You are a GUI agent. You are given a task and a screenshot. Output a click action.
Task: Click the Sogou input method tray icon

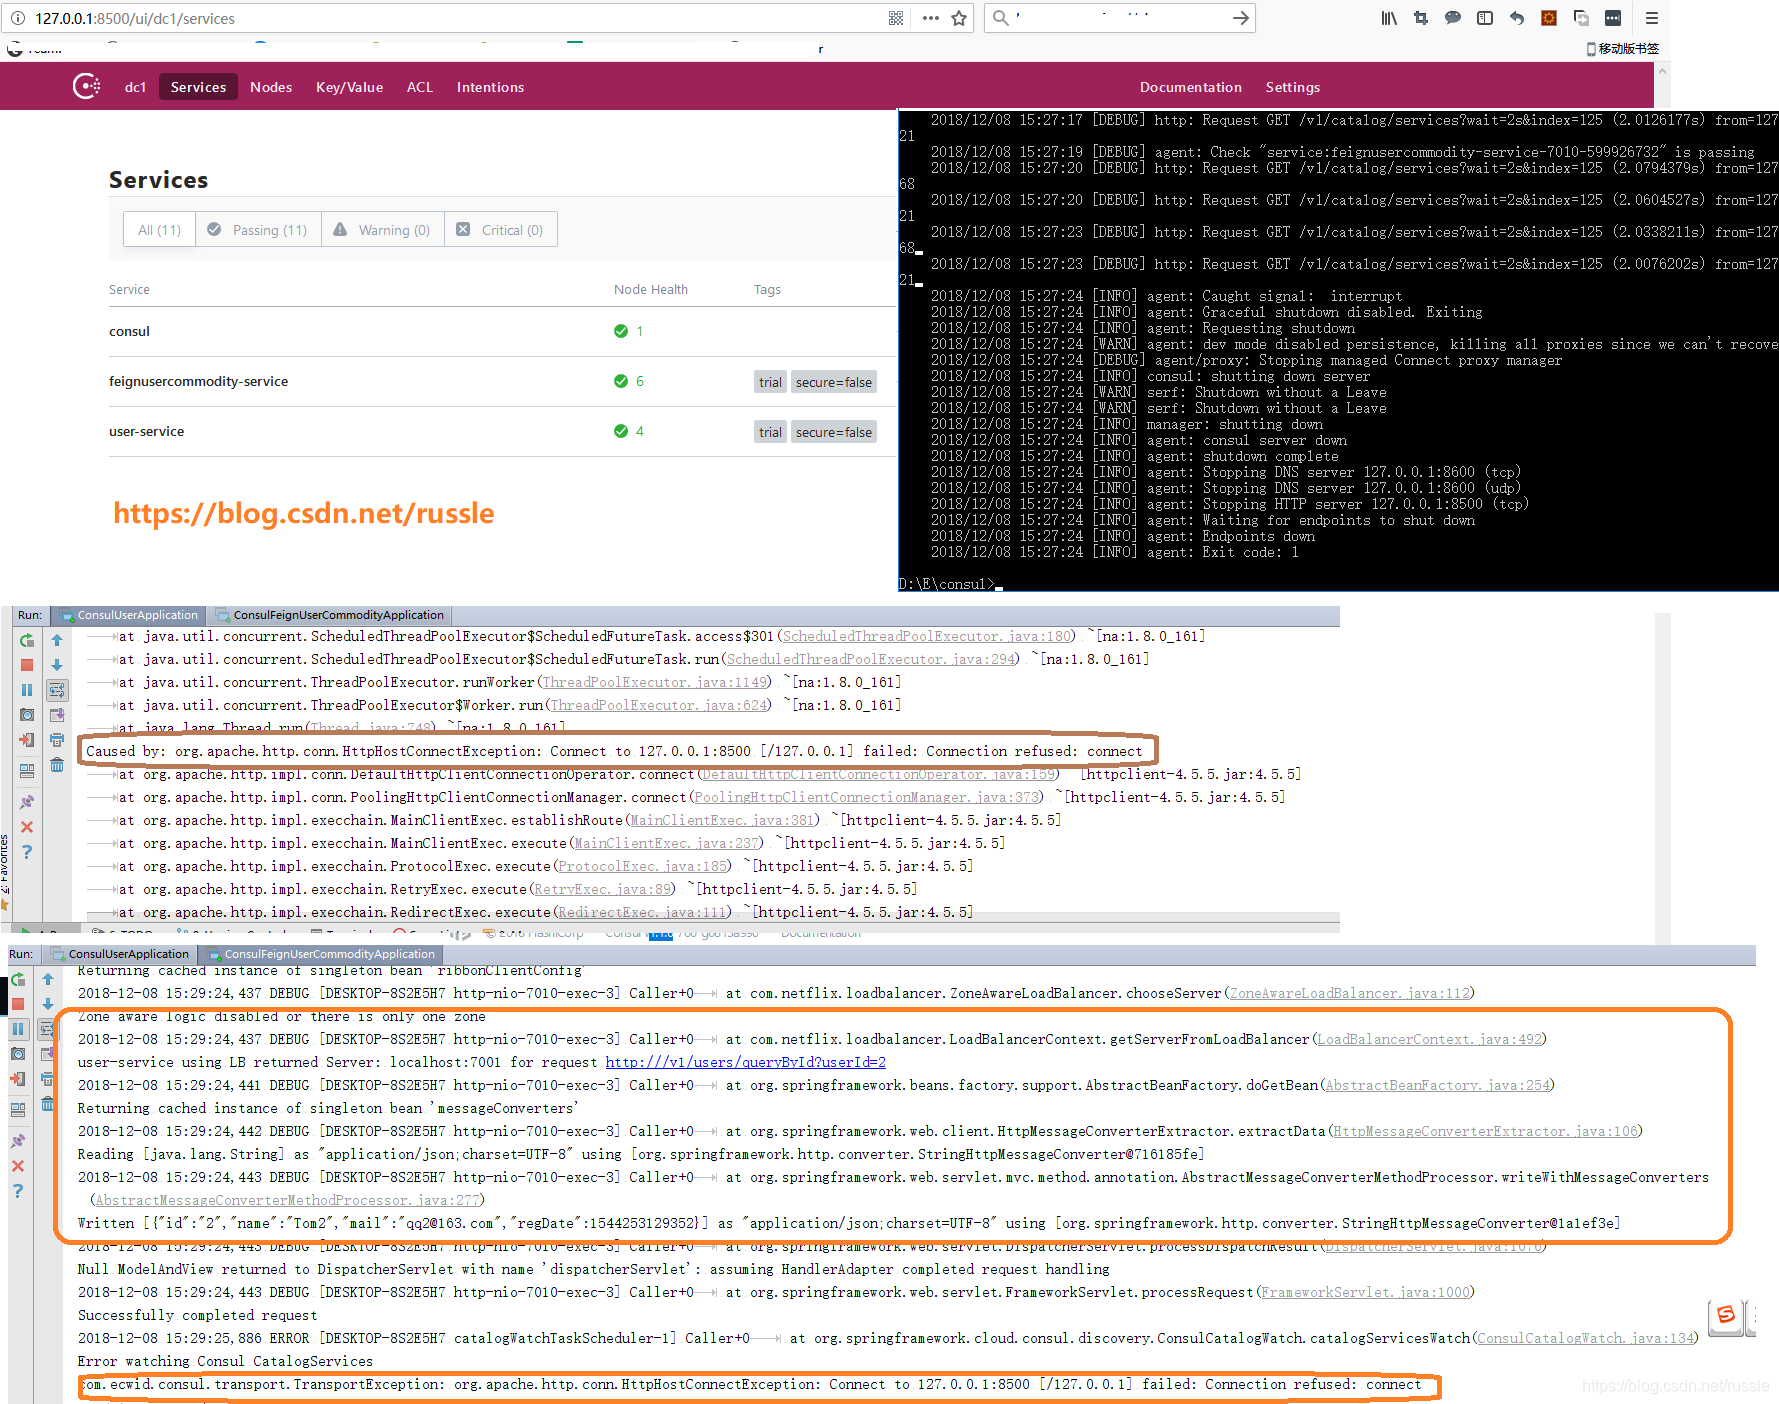tap(1726, 1316)
